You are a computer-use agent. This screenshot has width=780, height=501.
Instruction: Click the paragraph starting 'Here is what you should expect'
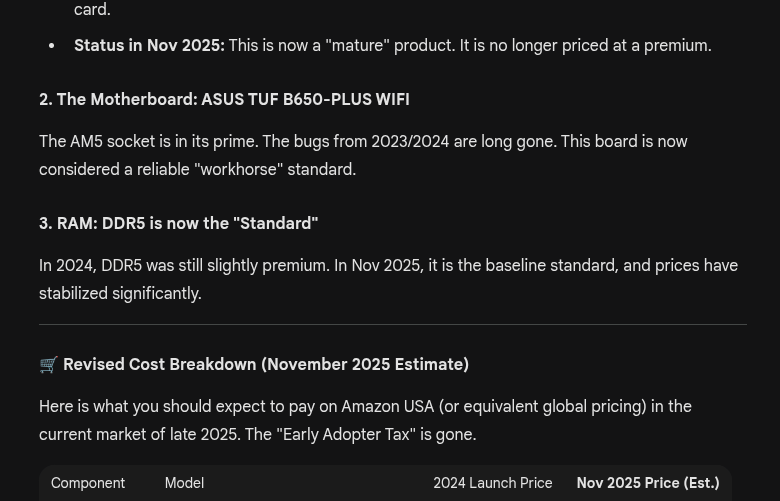(365, 421)
